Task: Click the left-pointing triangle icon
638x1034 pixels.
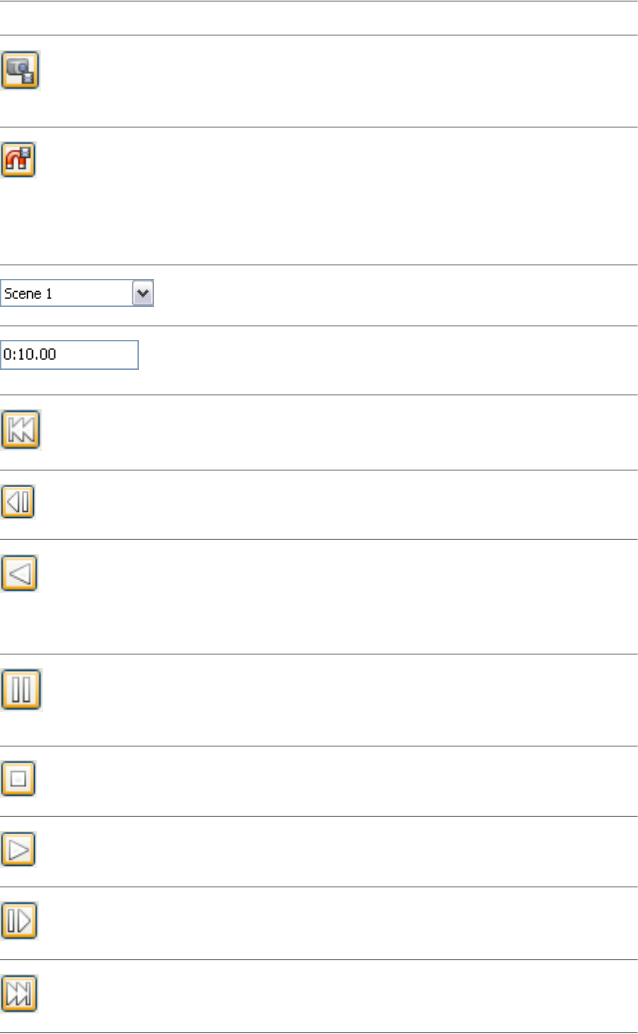Action: click(20, 574)
